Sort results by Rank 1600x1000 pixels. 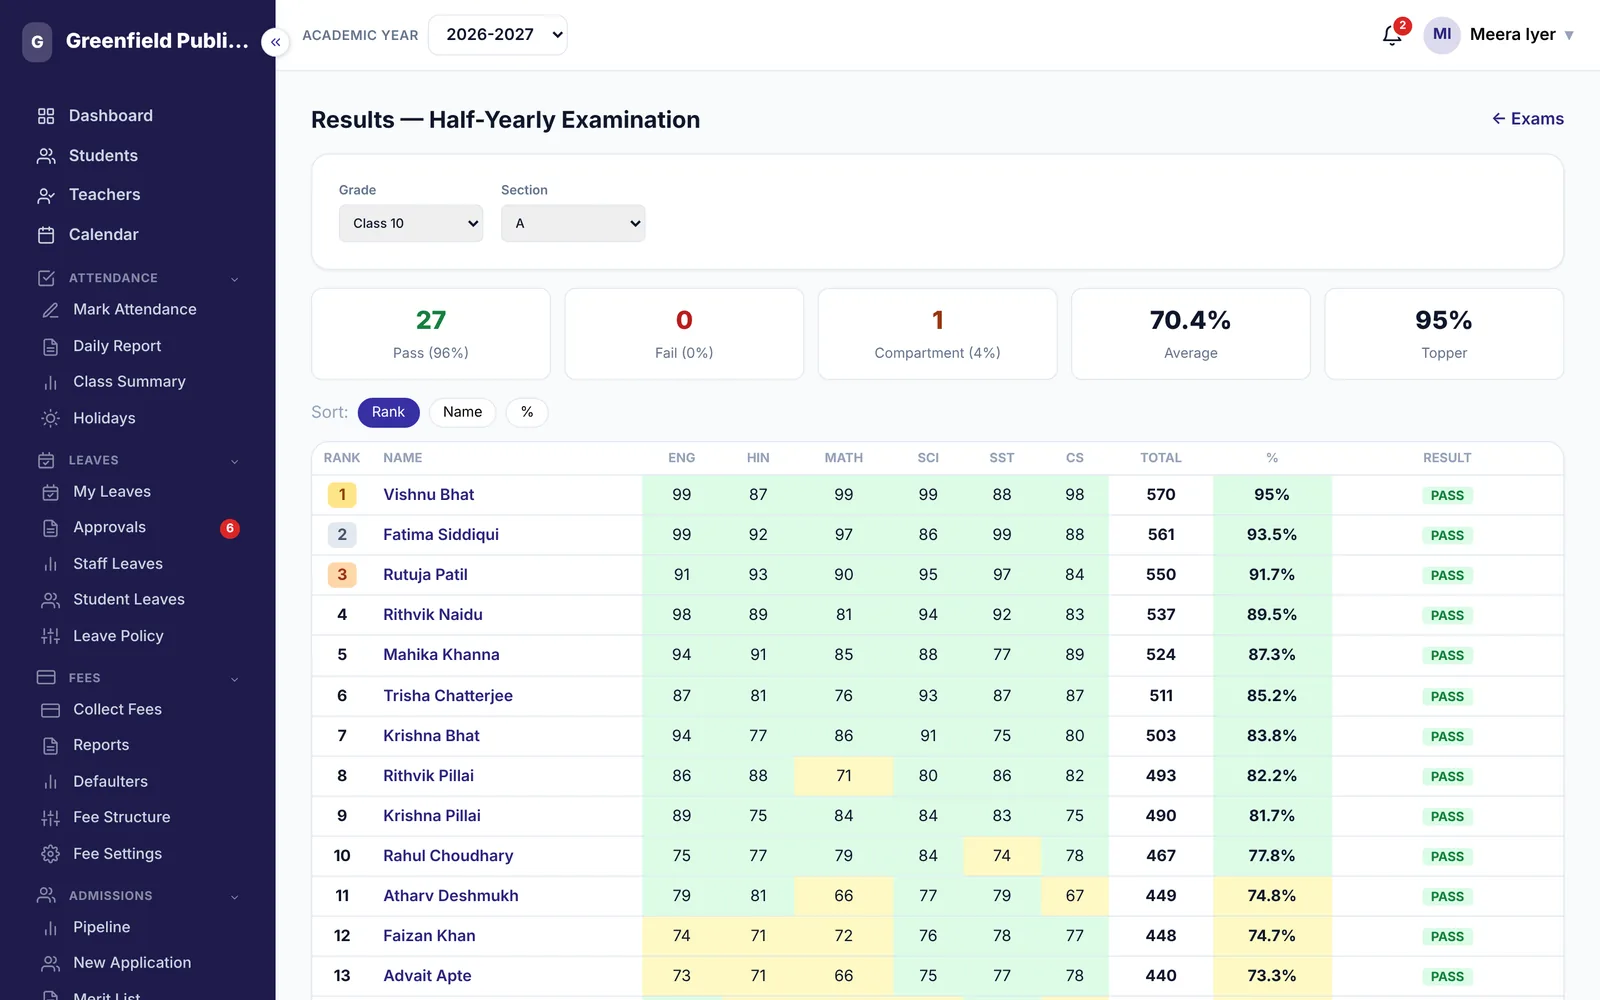click(x=388, y=412)
